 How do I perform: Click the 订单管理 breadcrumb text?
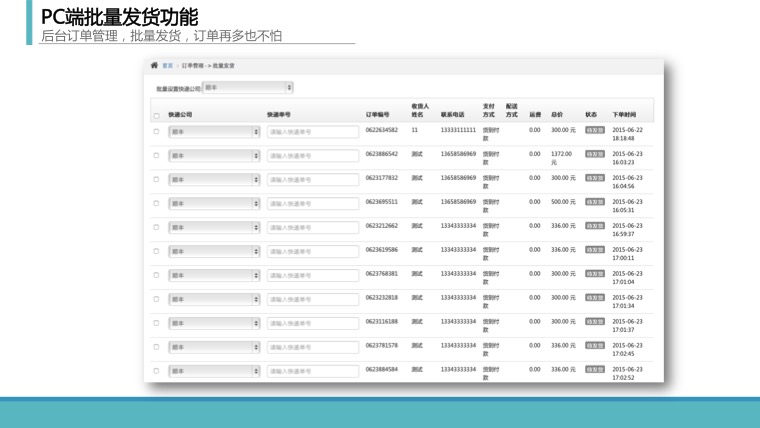click(192, 66)
